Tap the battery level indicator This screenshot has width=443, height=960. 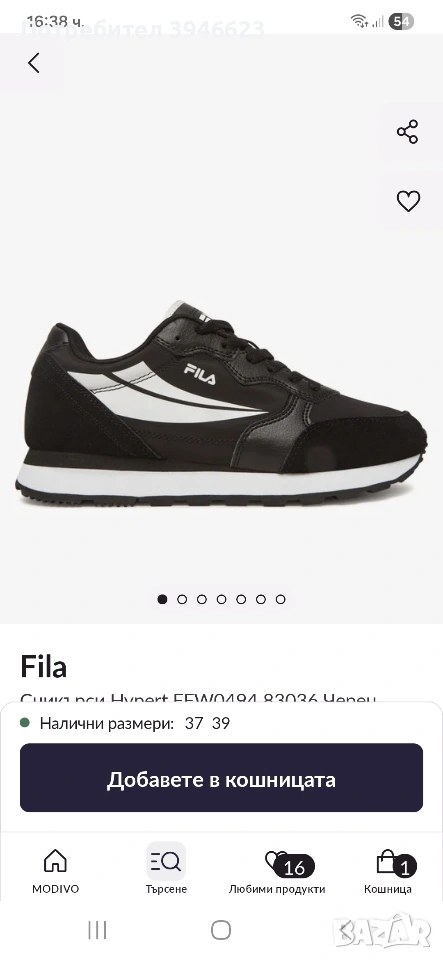[x=401, y=21]
